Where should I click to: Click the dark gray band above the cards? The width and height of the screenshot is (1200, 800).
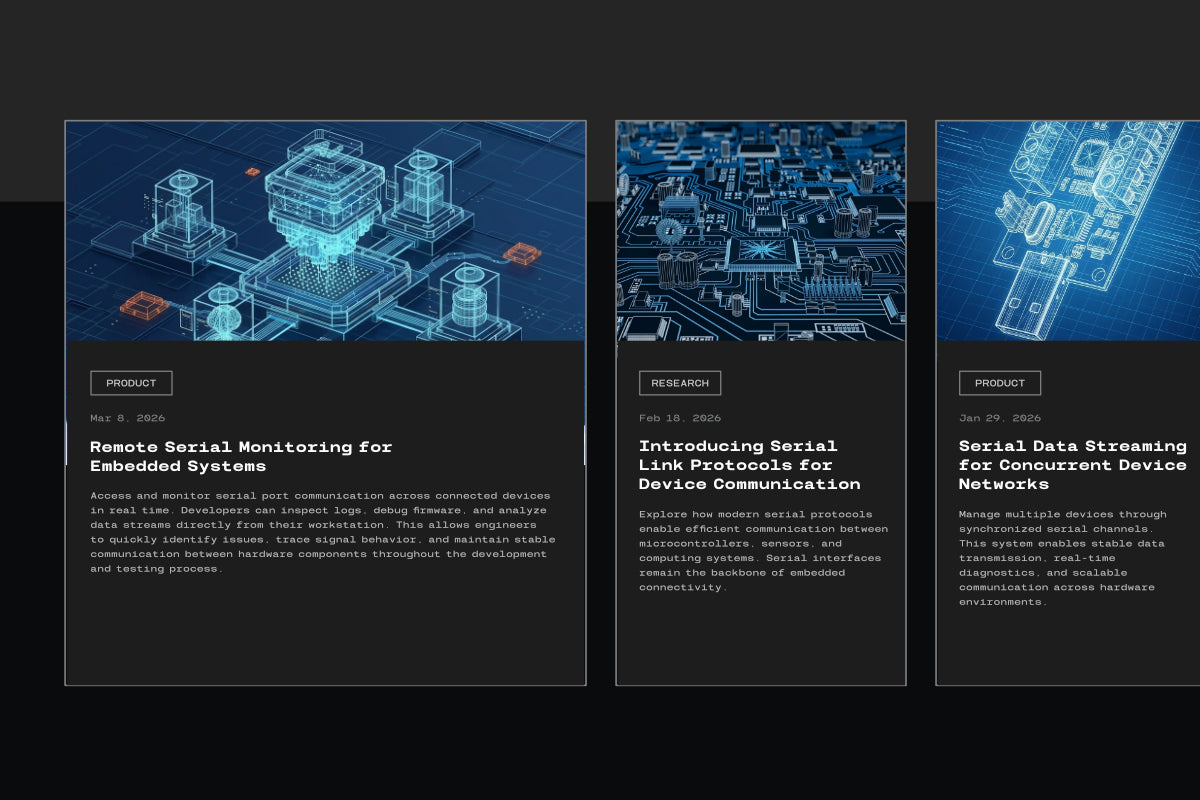point(600,58)
